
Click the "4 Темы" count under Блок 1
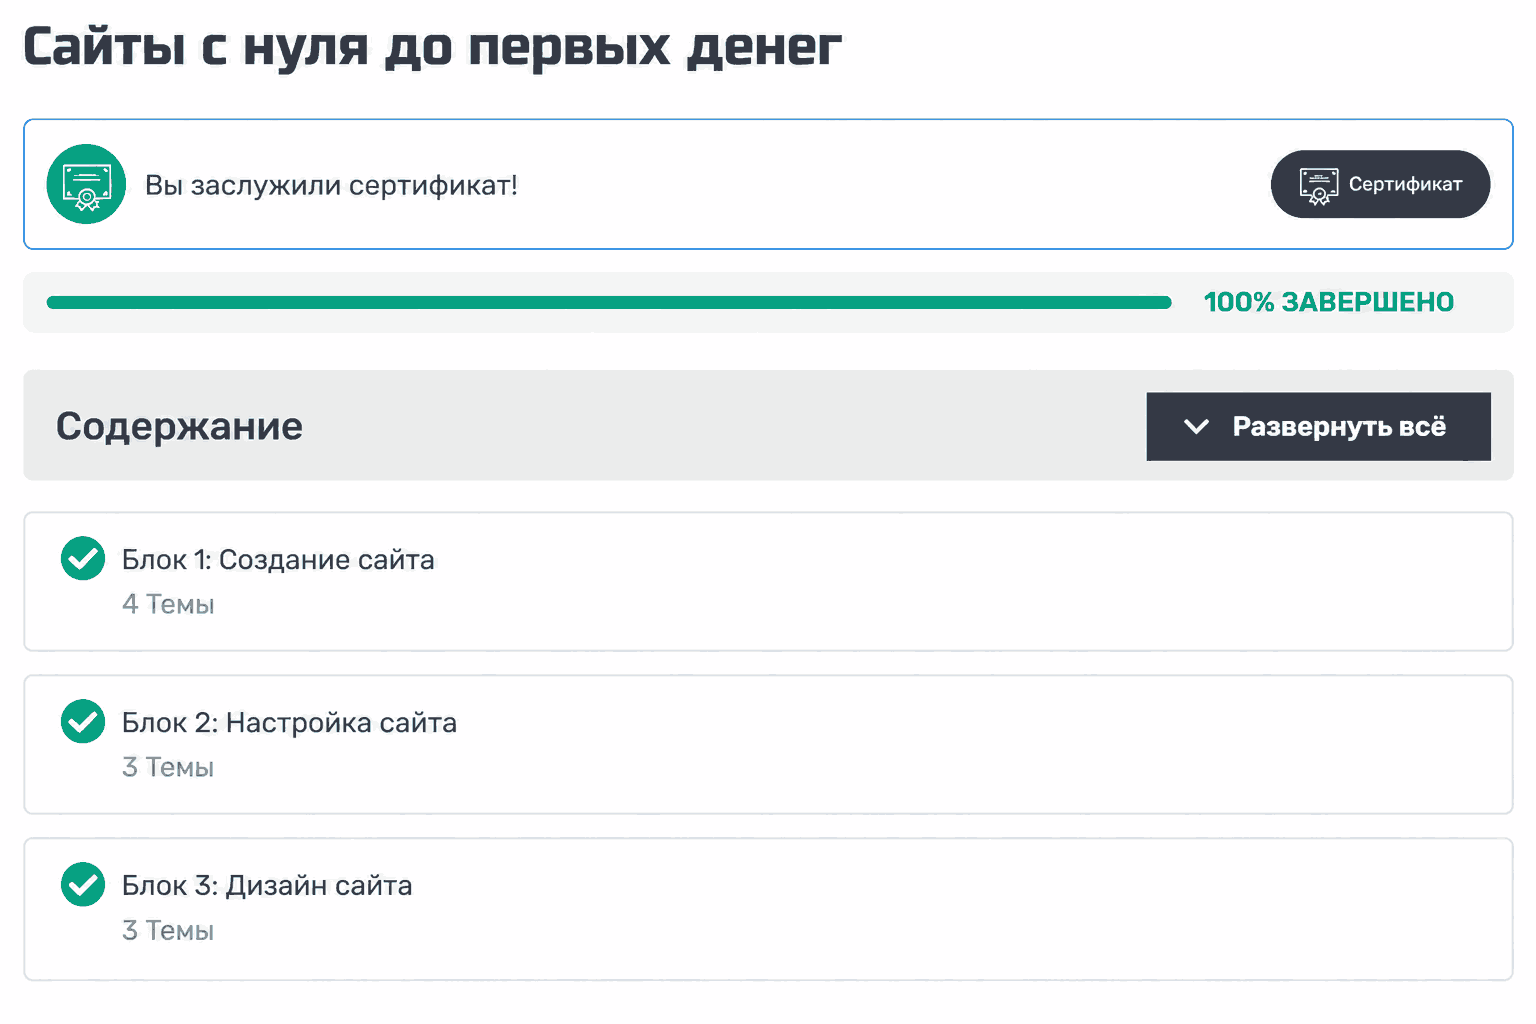168,604
